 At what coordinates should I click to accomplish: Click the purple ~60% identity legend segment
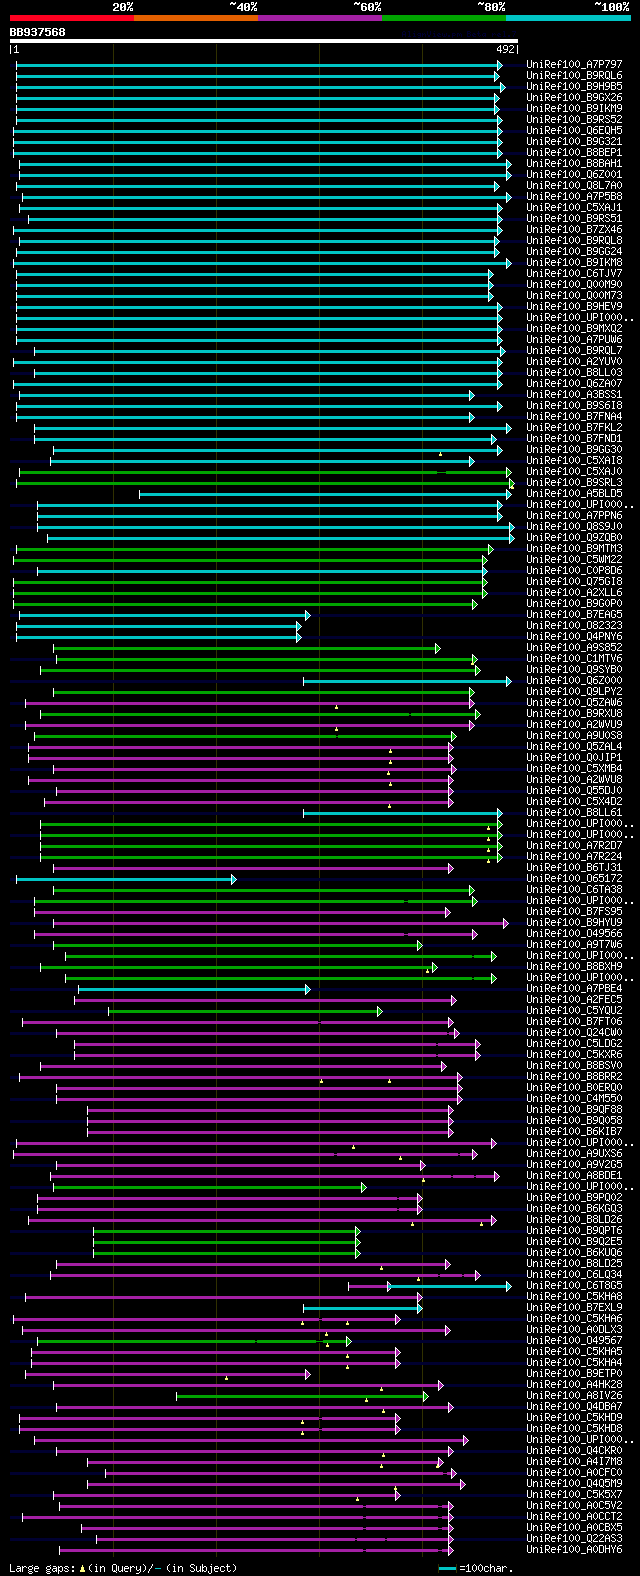pyautogui.click(x=320, y=18)
